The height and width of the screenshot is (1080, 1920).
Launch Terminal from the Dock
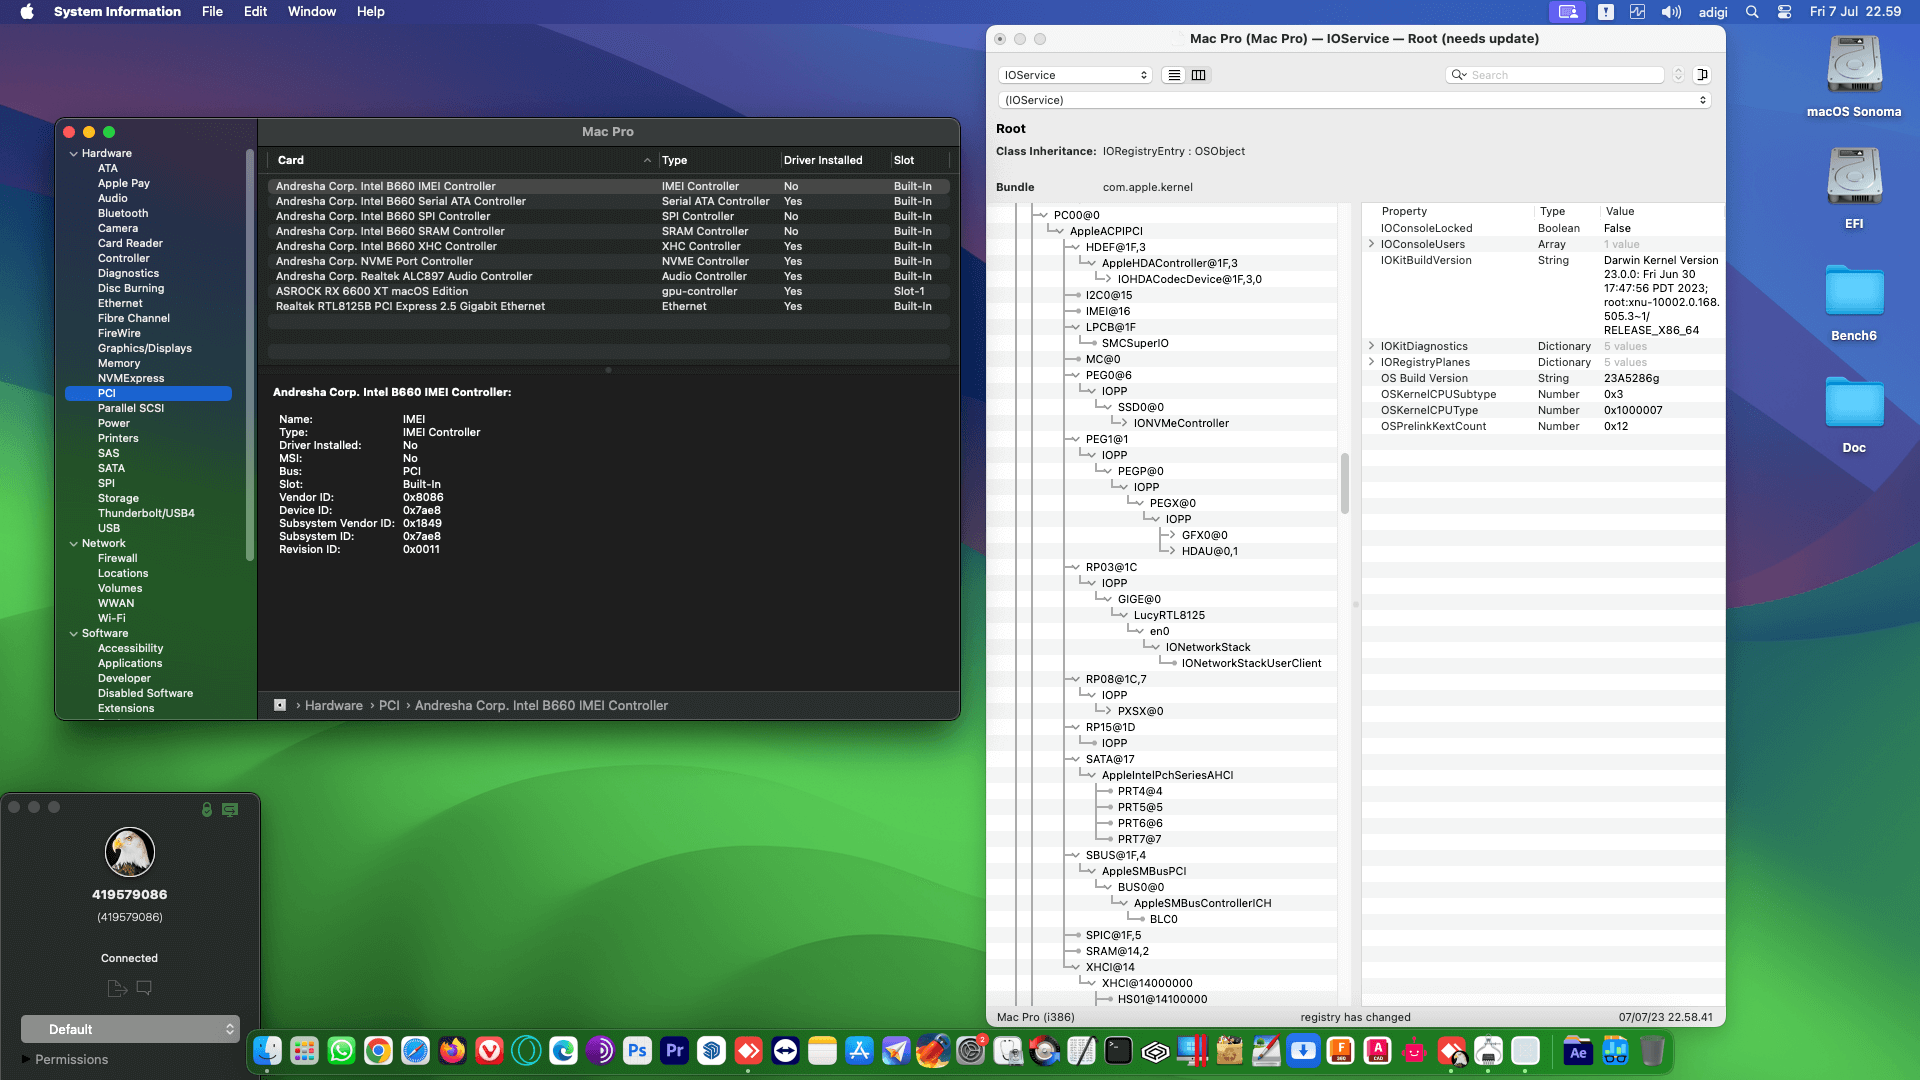(x=1118, y=1051)
